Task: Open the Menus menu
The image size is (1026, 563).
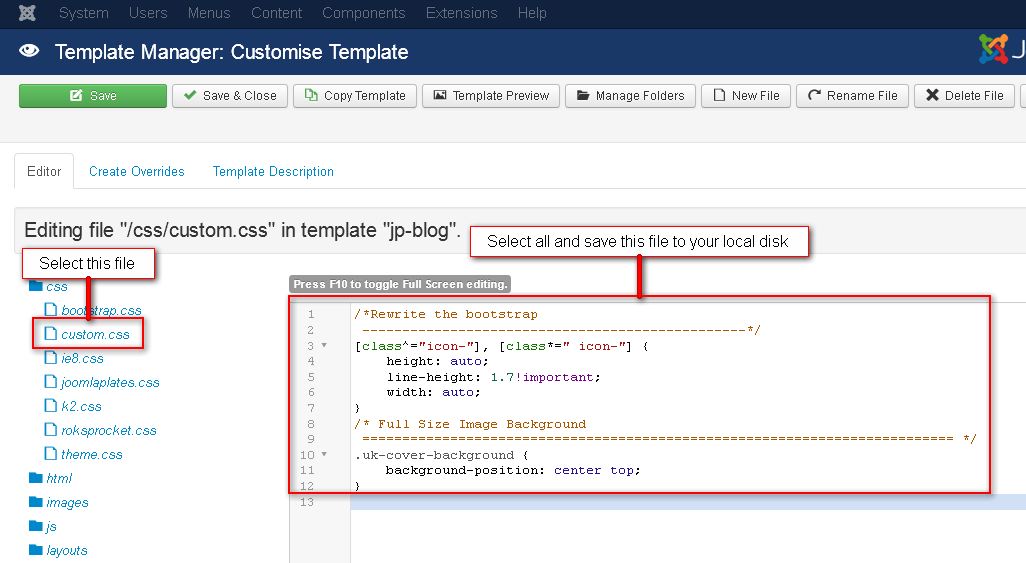Action: tap(209, 13)
